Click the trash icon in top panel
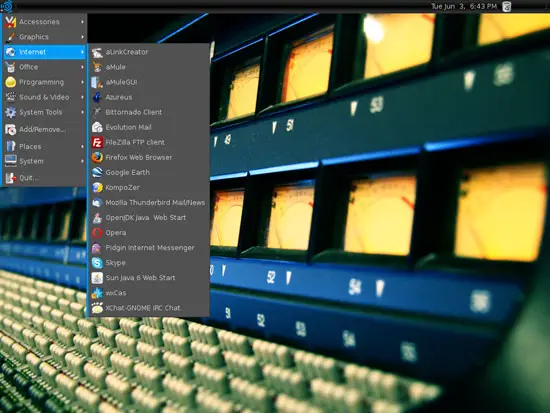 click(507, 6)
